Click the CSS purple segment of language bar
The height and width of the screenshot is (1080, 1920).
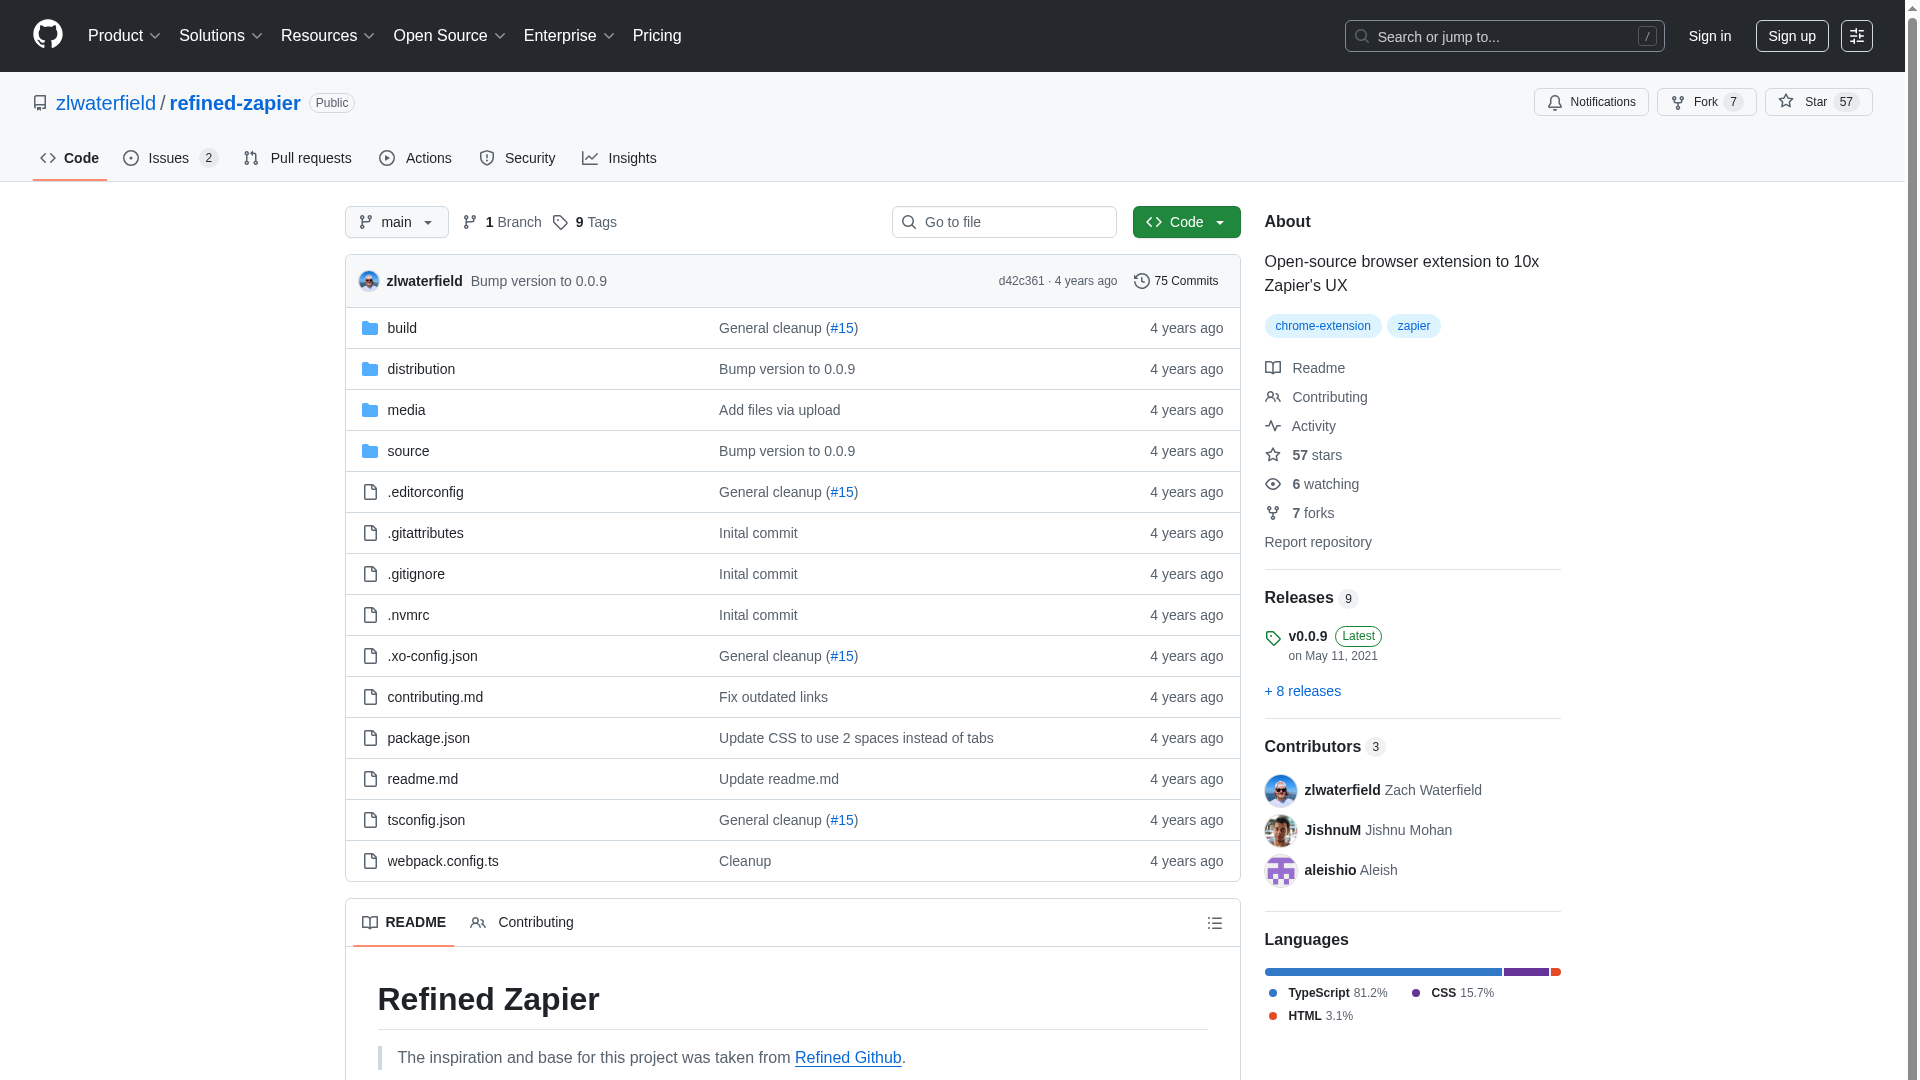click(x=1526, y=972)
